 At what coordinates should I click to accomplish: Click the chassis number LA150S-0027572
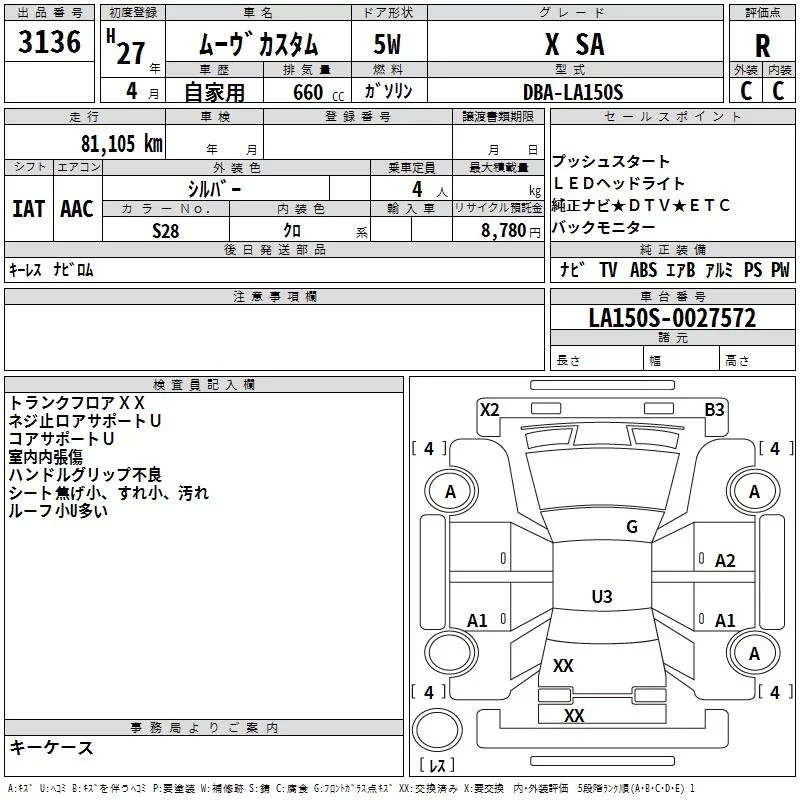tap(672, 319)
